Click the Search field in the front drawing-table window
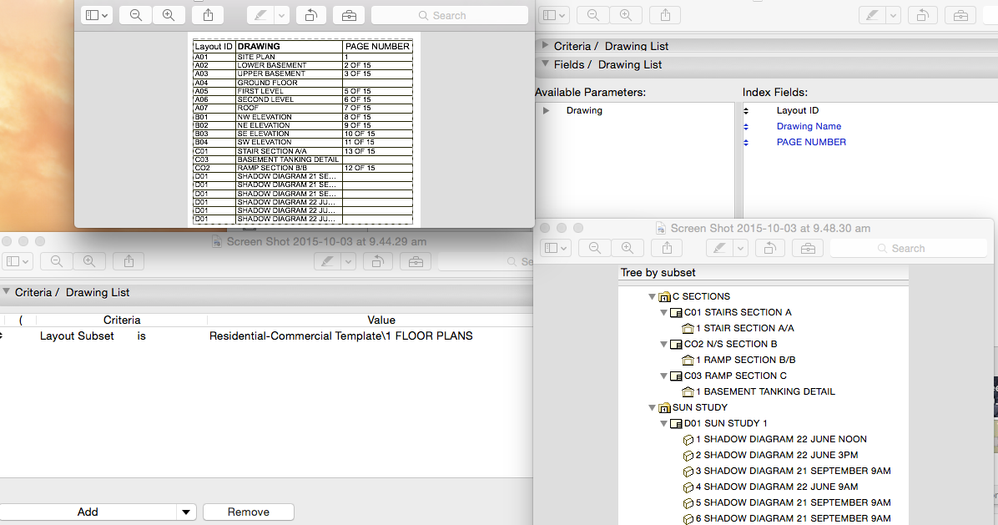The width and height of the screenshot is (998, 525). point(449,15)
